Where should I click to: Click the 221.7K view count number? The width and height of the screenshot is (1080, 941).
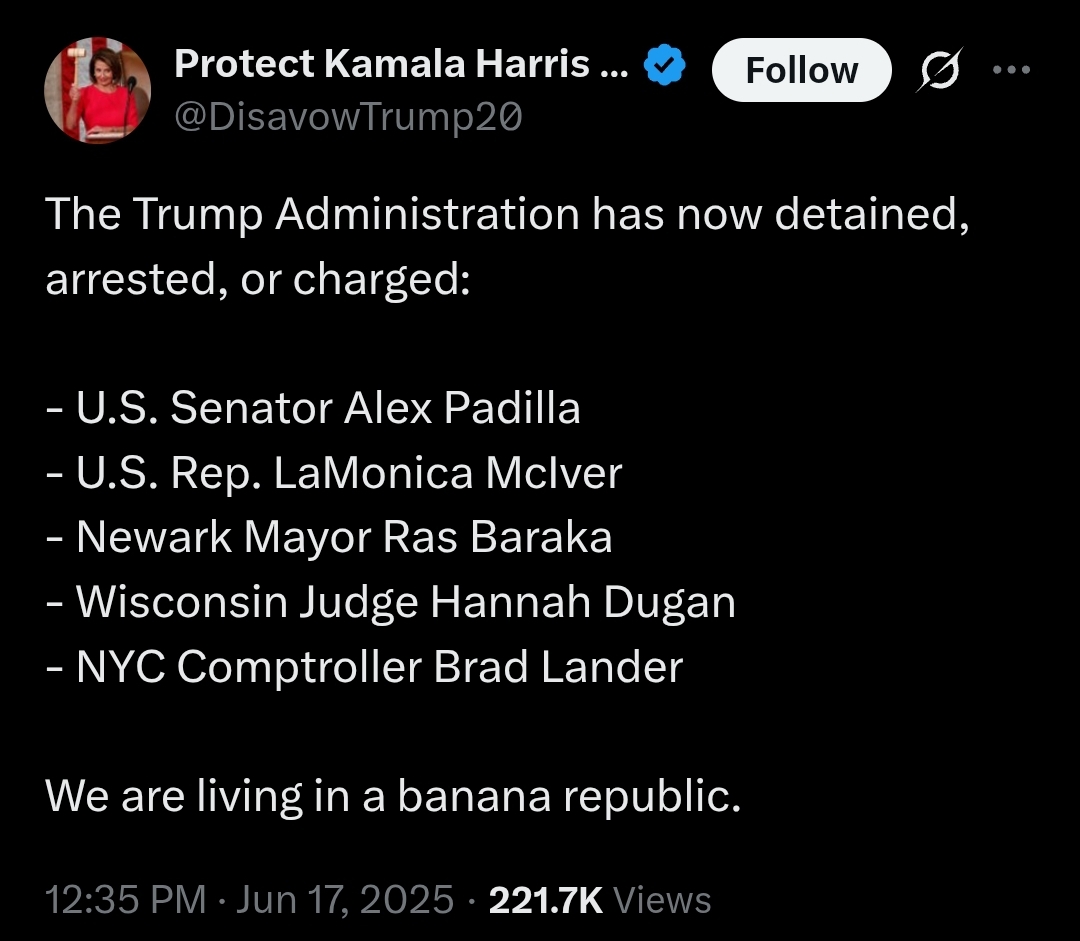tap(546, 900)
